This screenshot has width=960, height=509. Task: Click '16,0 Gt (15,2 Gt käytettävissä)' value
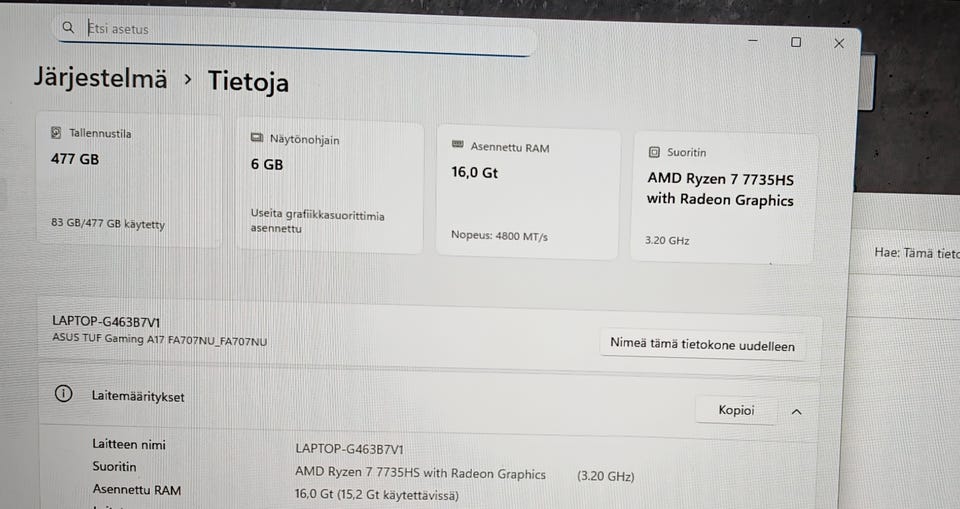coord(377,494)
